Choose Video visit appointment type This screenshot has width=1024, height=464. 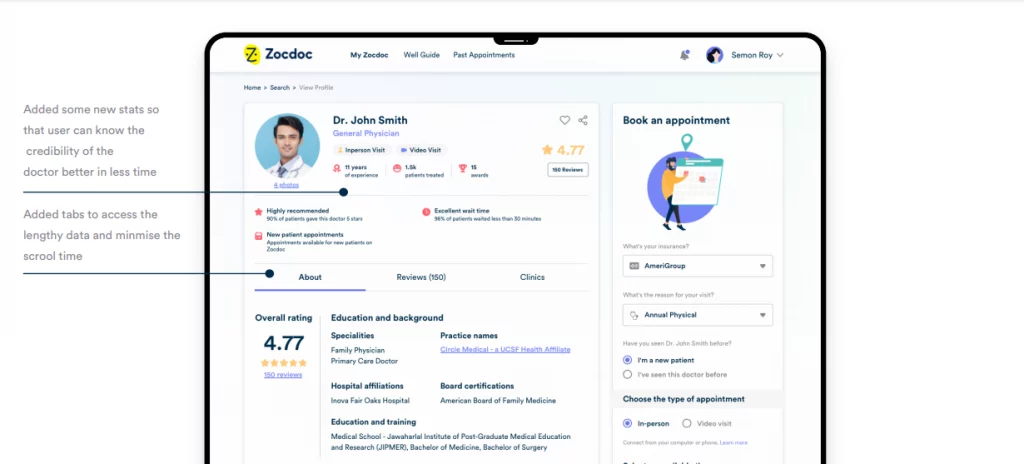(686, 423)
